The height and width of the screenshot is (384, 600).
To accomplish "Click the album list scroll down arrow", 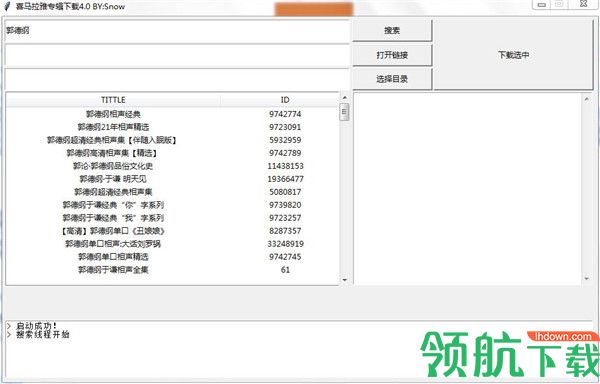I will [x=344, y=280].
